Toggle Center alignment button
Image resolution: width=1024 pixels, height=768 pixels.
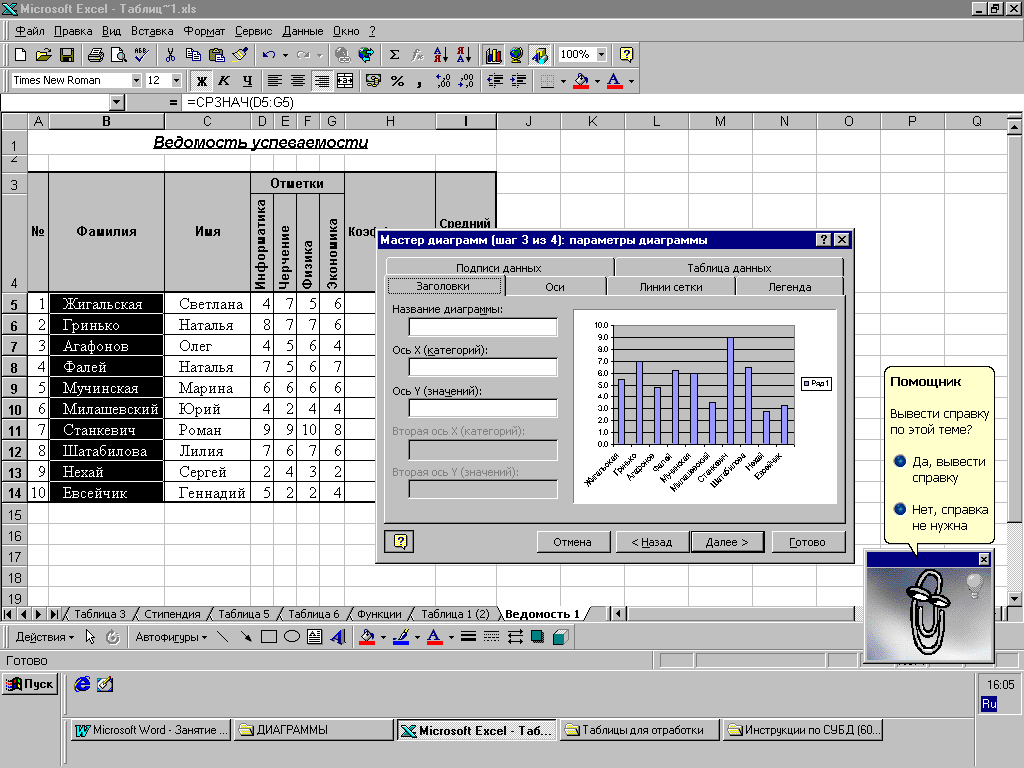click(298, 81)
